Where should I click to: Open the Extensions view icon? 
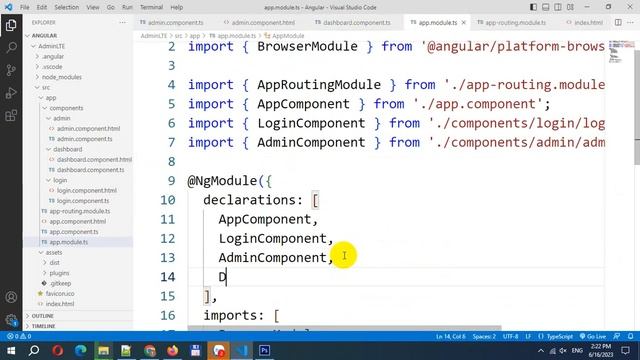(11, 116)
